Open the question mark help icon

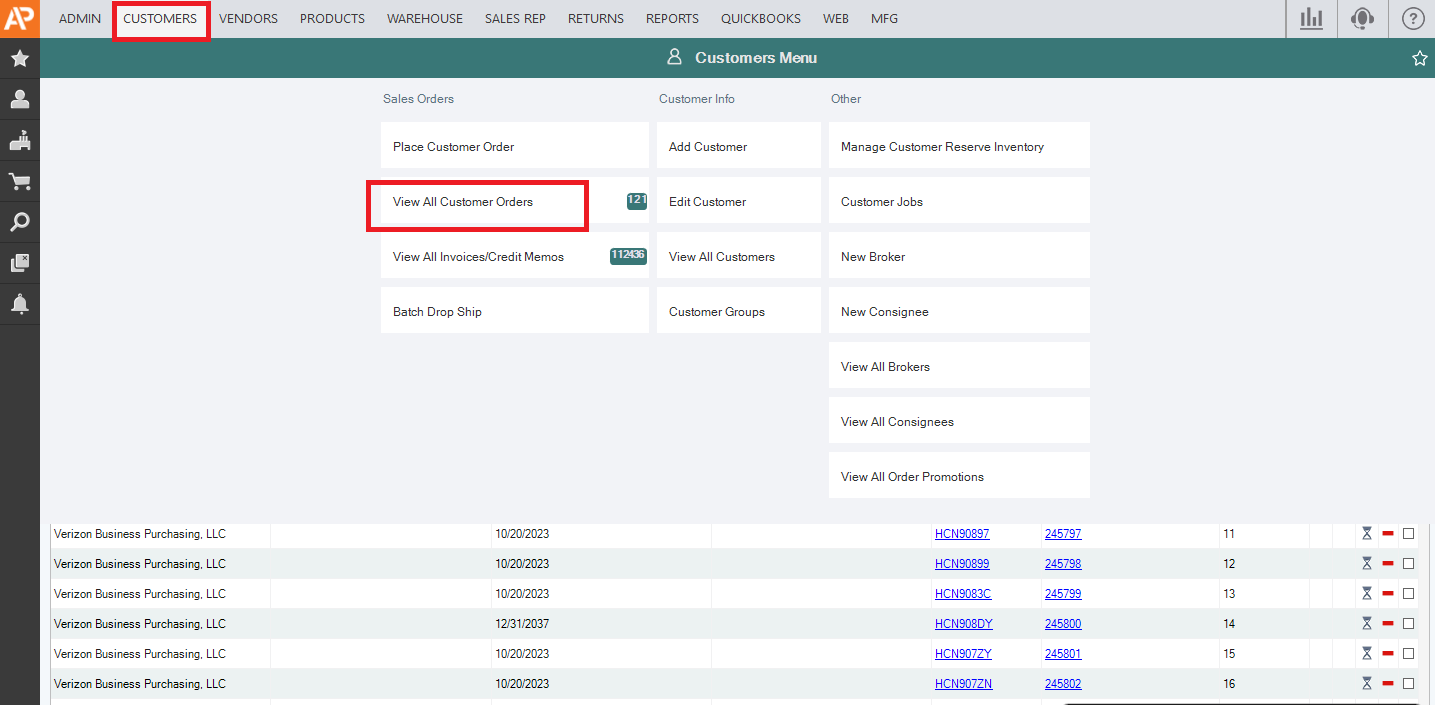click(1413, 19)
